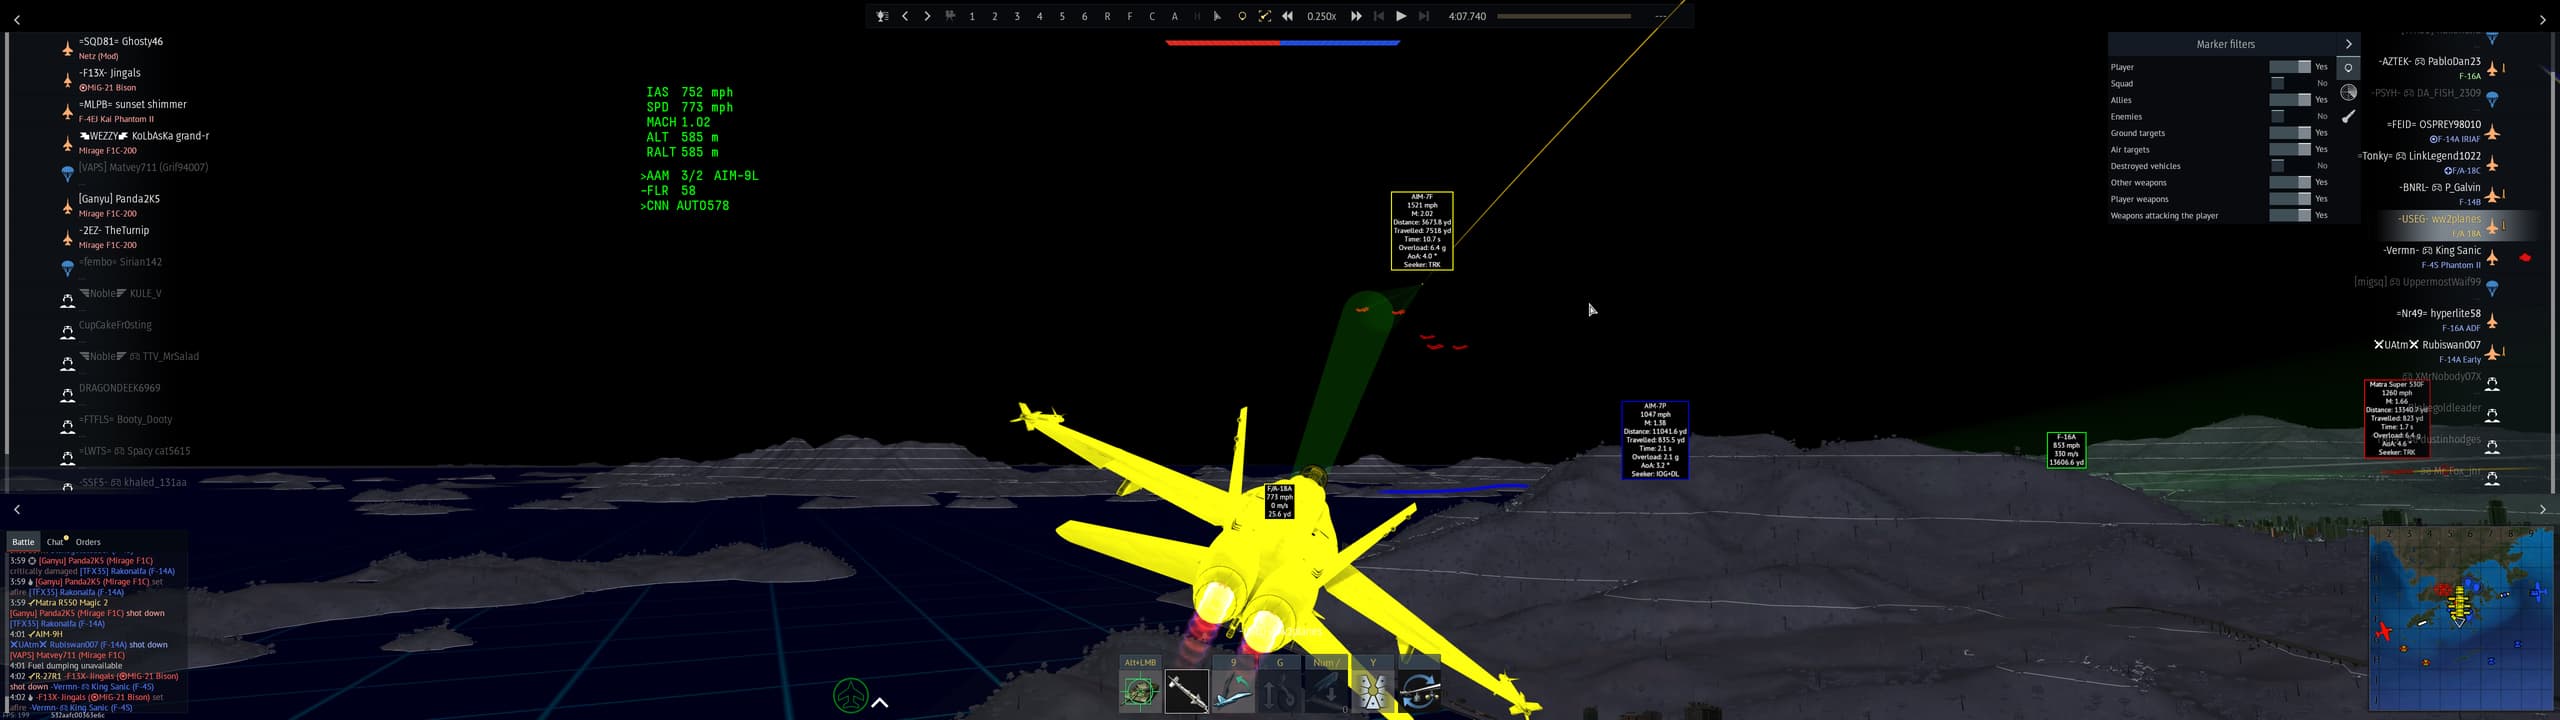Toggle the Allies marker filter
This screenshot has height=720, width=2560.
tap(2289, 100)
